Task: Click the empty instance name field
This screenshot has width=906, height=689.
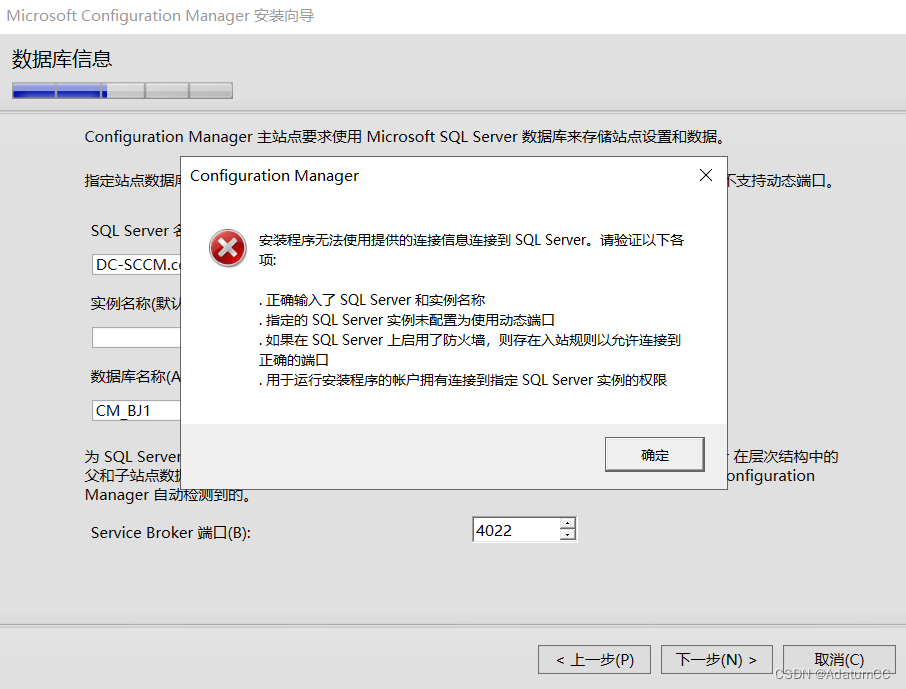Action: point(137,338)
